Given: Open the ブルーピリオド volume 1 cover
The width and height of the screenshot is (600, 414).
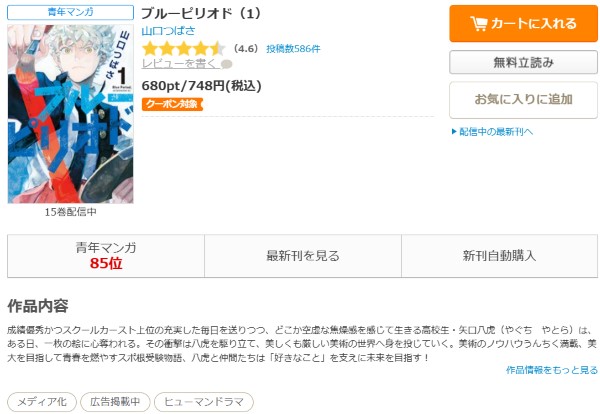Looking at the screenshot, I should [70, 114].
